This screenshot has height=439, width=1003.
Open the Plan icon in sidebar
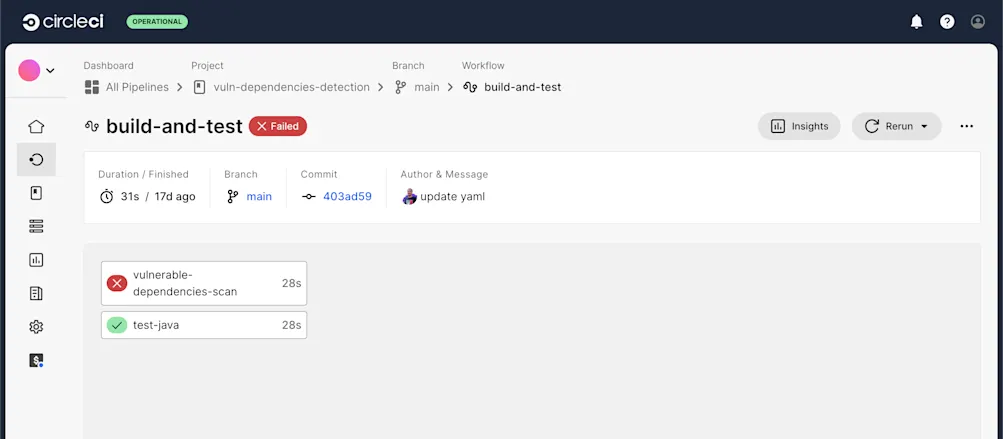(36, 294)
